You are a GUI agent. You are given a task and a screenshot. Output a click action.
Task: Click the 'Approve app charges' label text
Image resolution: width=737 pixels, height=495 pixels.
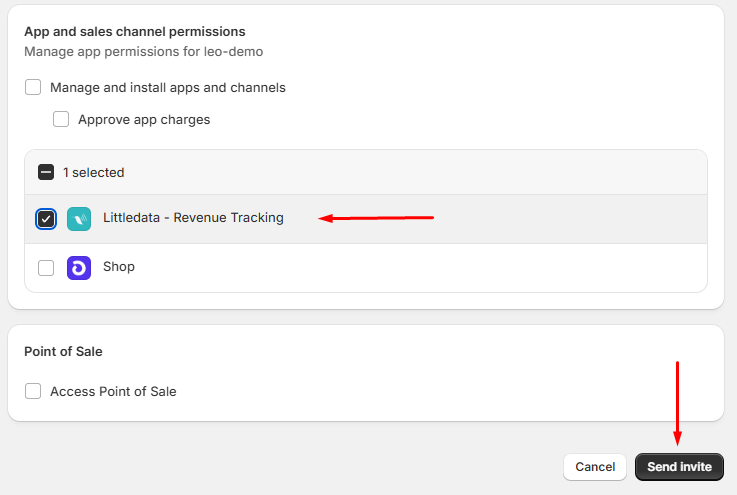point(144,120)
